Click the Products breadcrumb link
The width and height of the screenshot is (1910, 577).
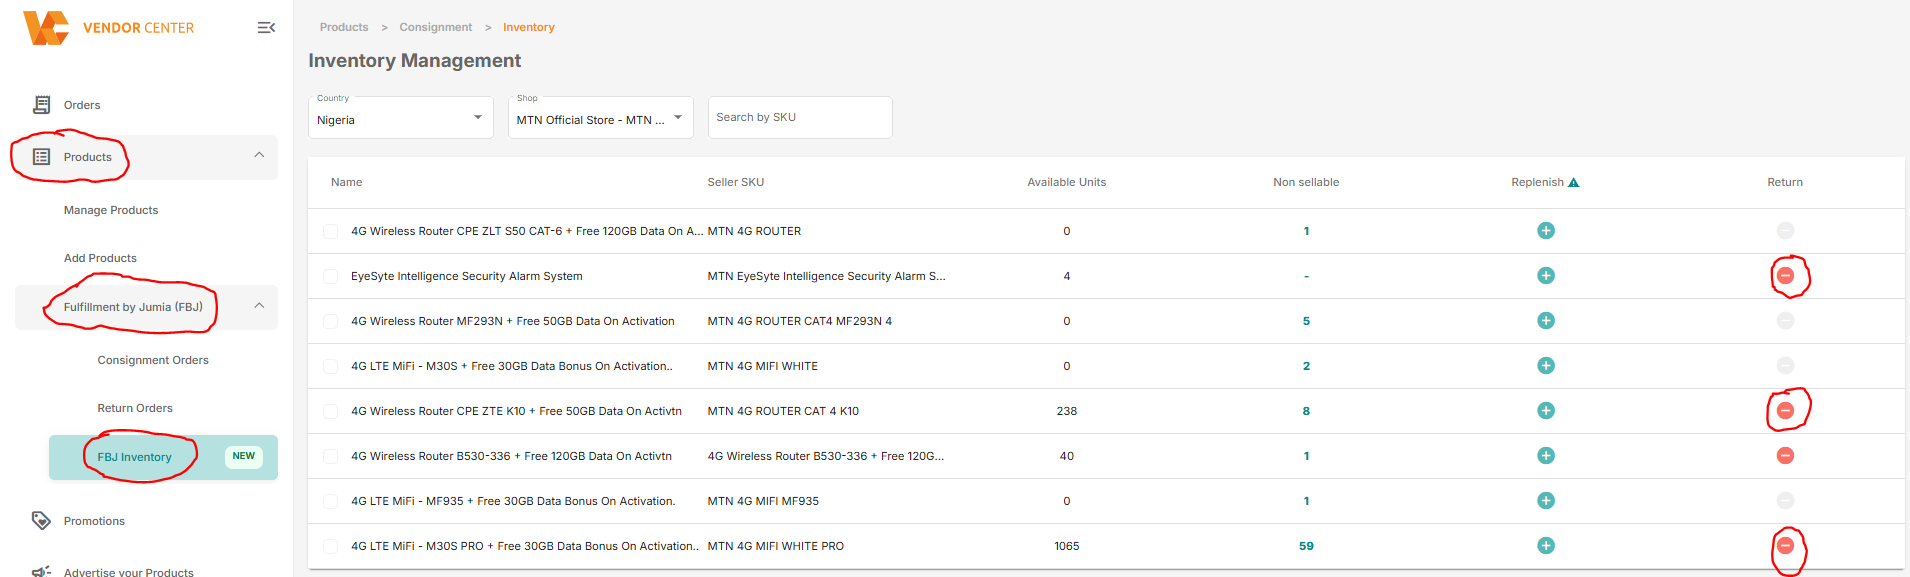click(344, 27)
